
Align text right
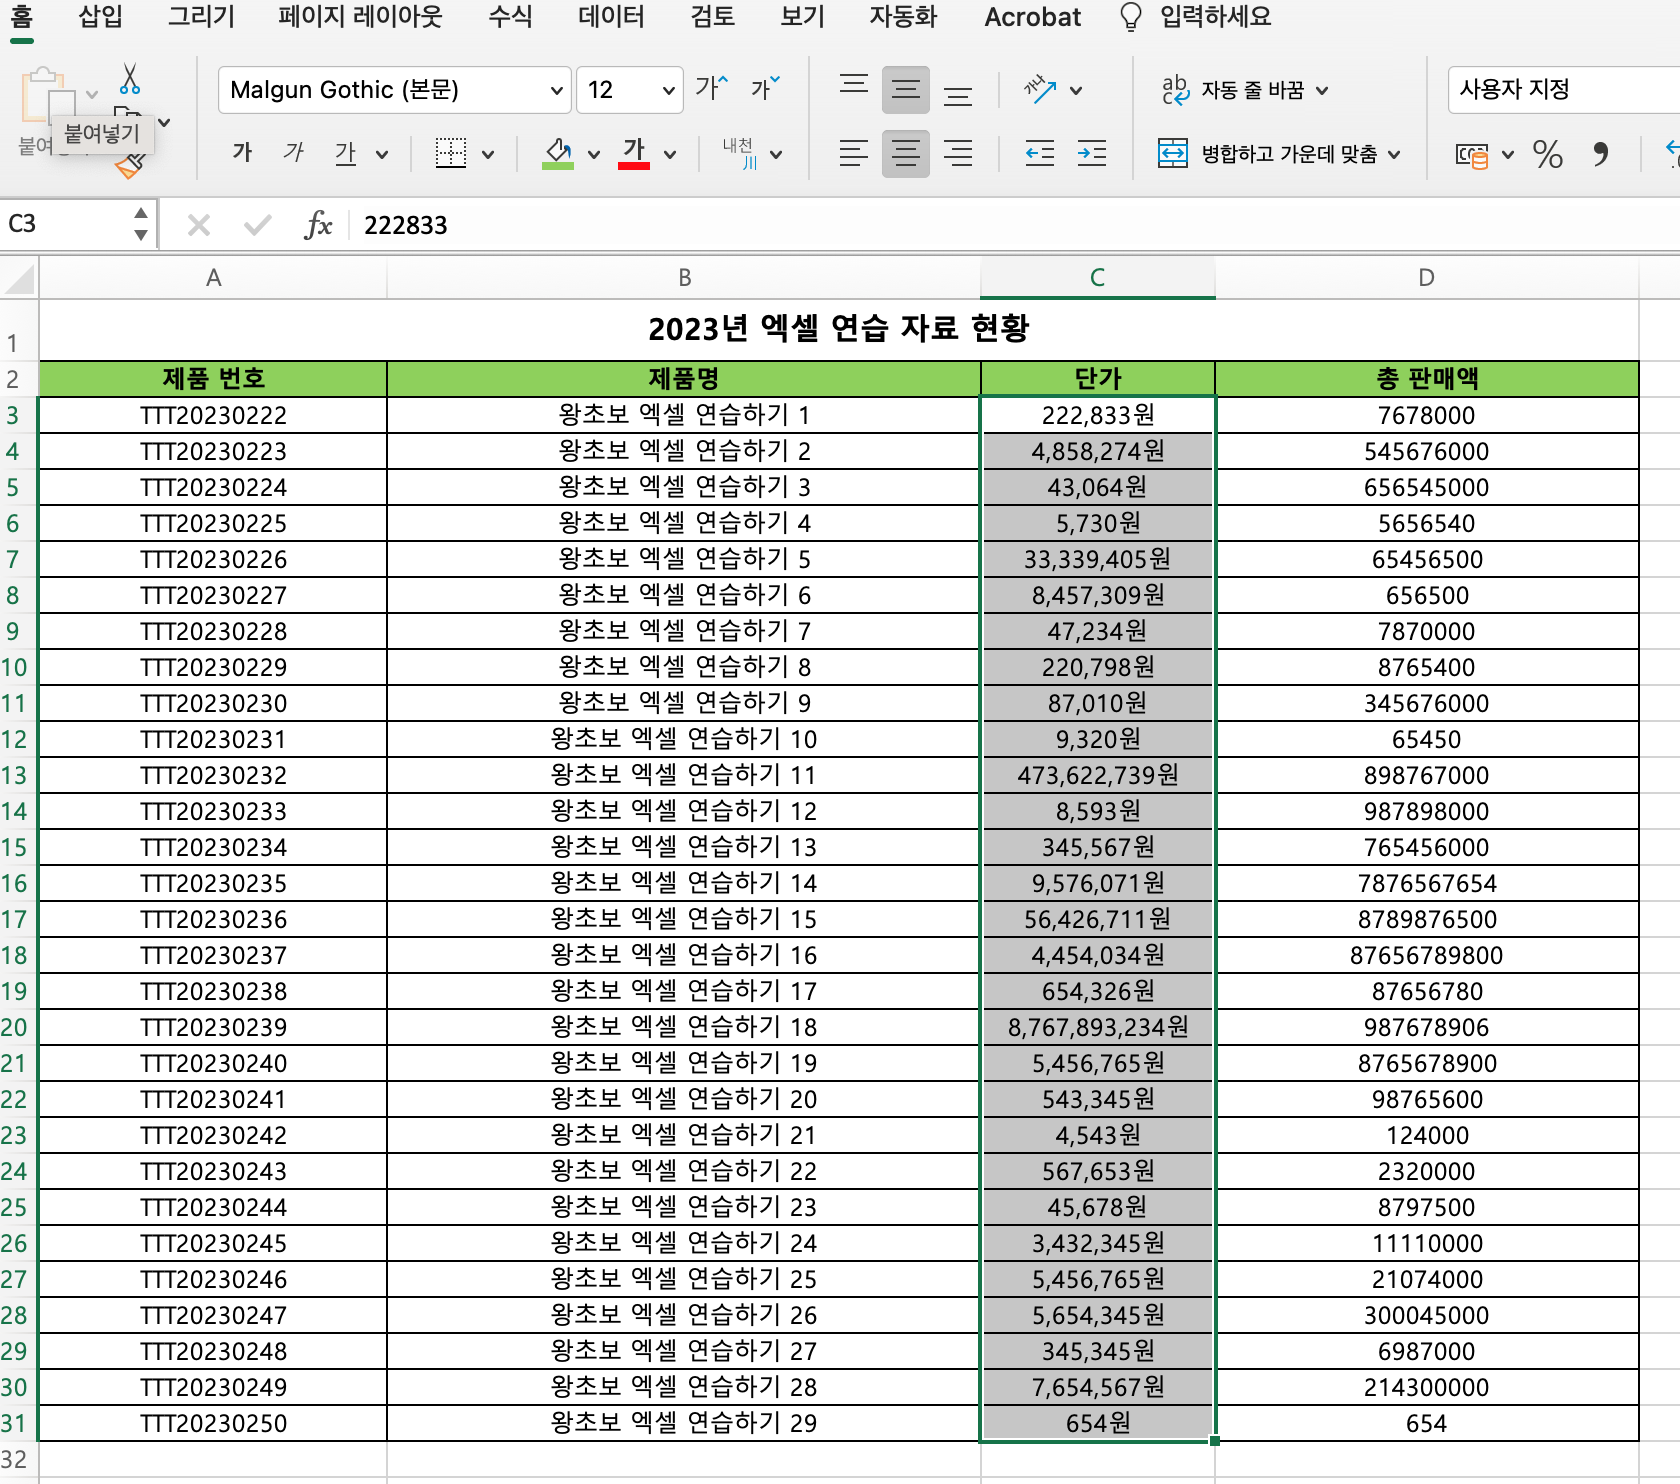958,154
